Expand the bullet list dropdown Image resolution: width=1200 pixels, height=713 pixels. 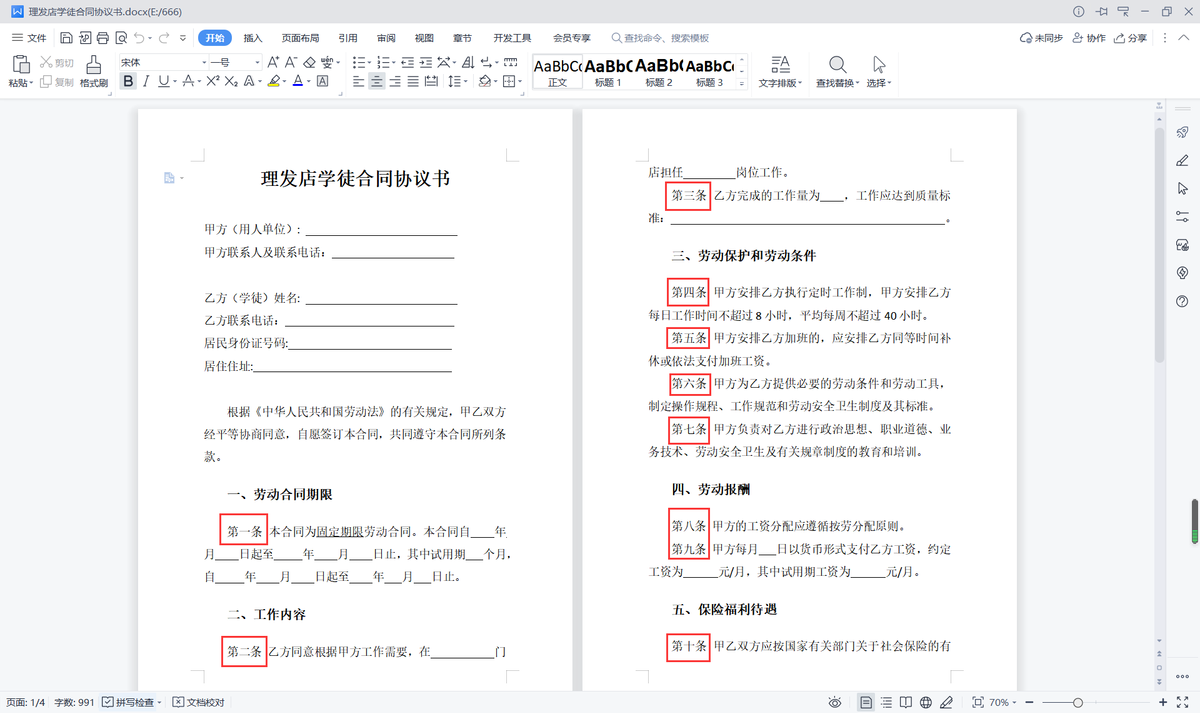[x=371, y=62]
